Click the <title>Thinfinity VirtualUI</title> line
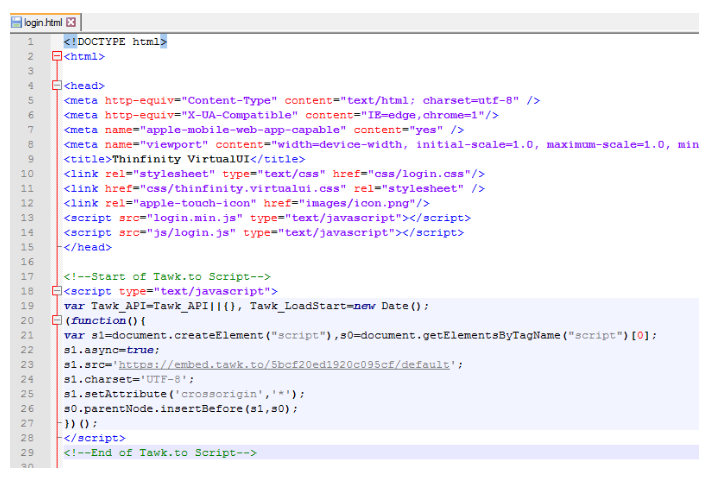Screen dimensions: 713x480 click(x=185, y=159)
